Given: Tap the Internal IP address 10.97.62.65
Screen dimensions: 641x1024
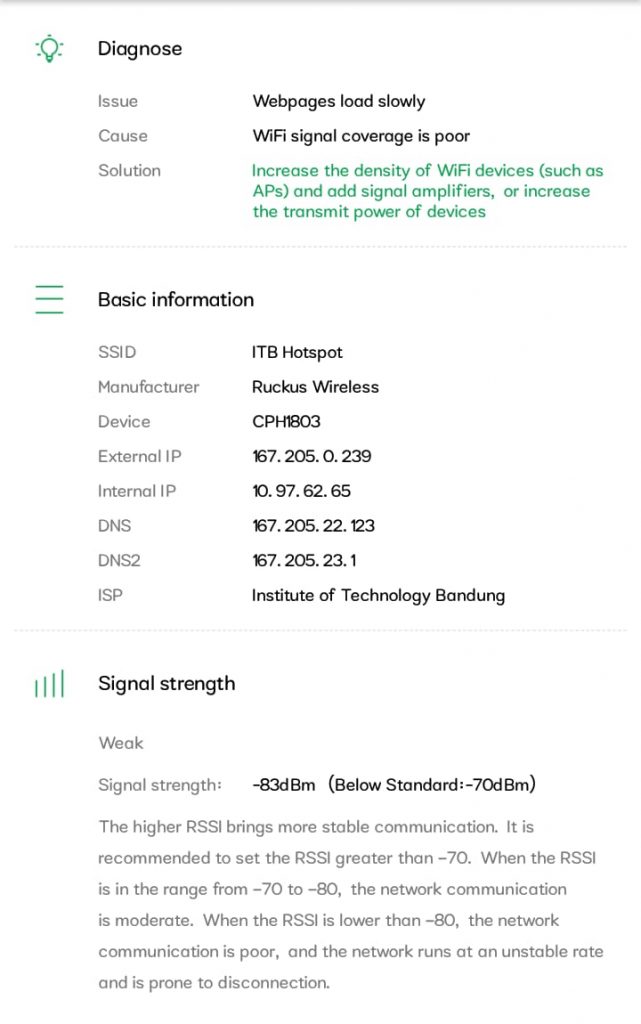Looking at the screenshot, I should click(302, 491).
